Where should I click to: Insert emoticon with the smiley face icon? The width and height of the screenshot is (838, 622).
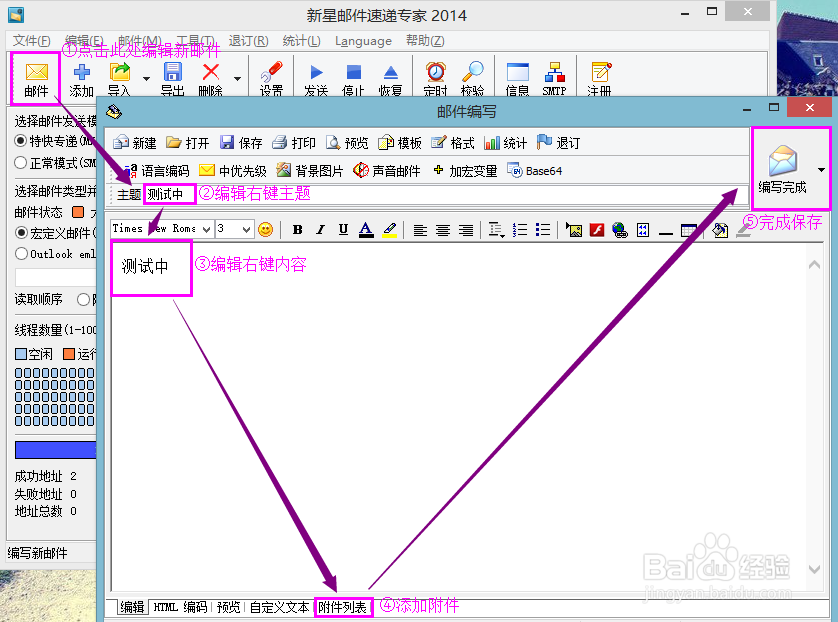(x=265, y=230)
